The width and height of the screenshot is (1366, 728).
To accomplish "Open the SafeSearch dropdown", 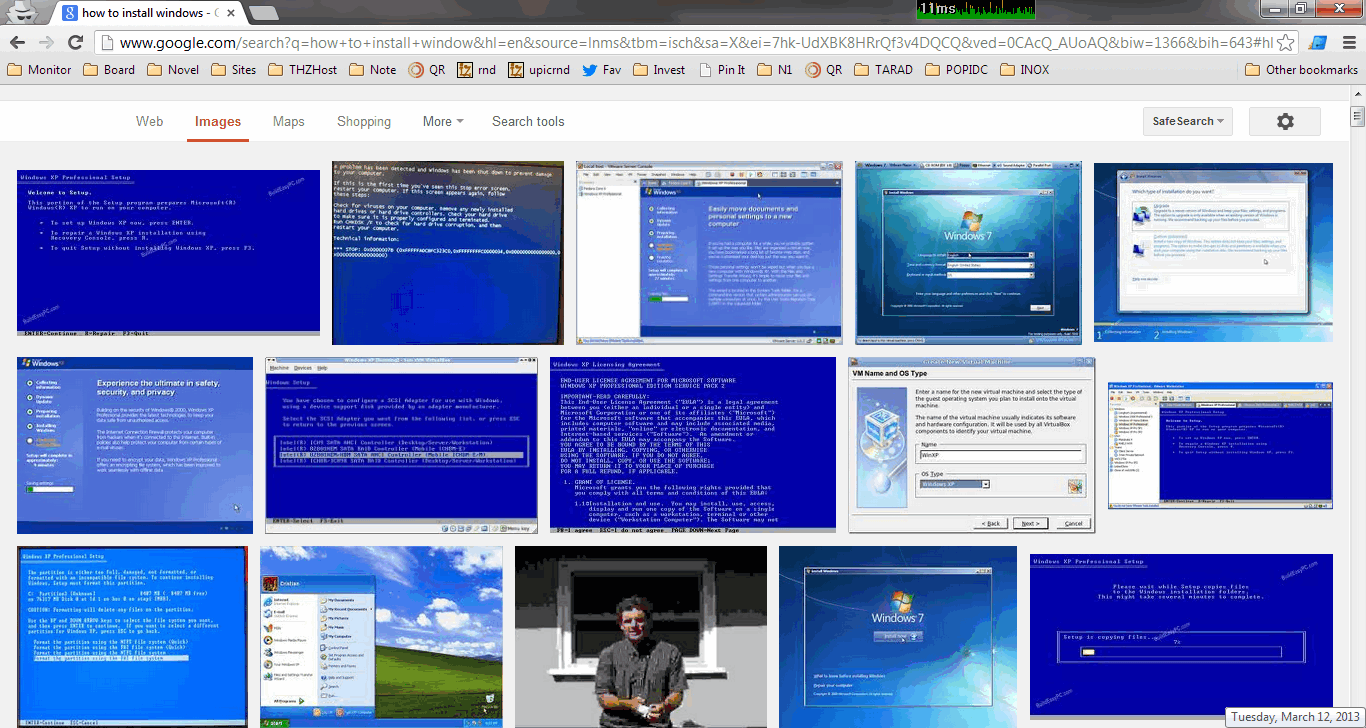I will coord(1188,121).
